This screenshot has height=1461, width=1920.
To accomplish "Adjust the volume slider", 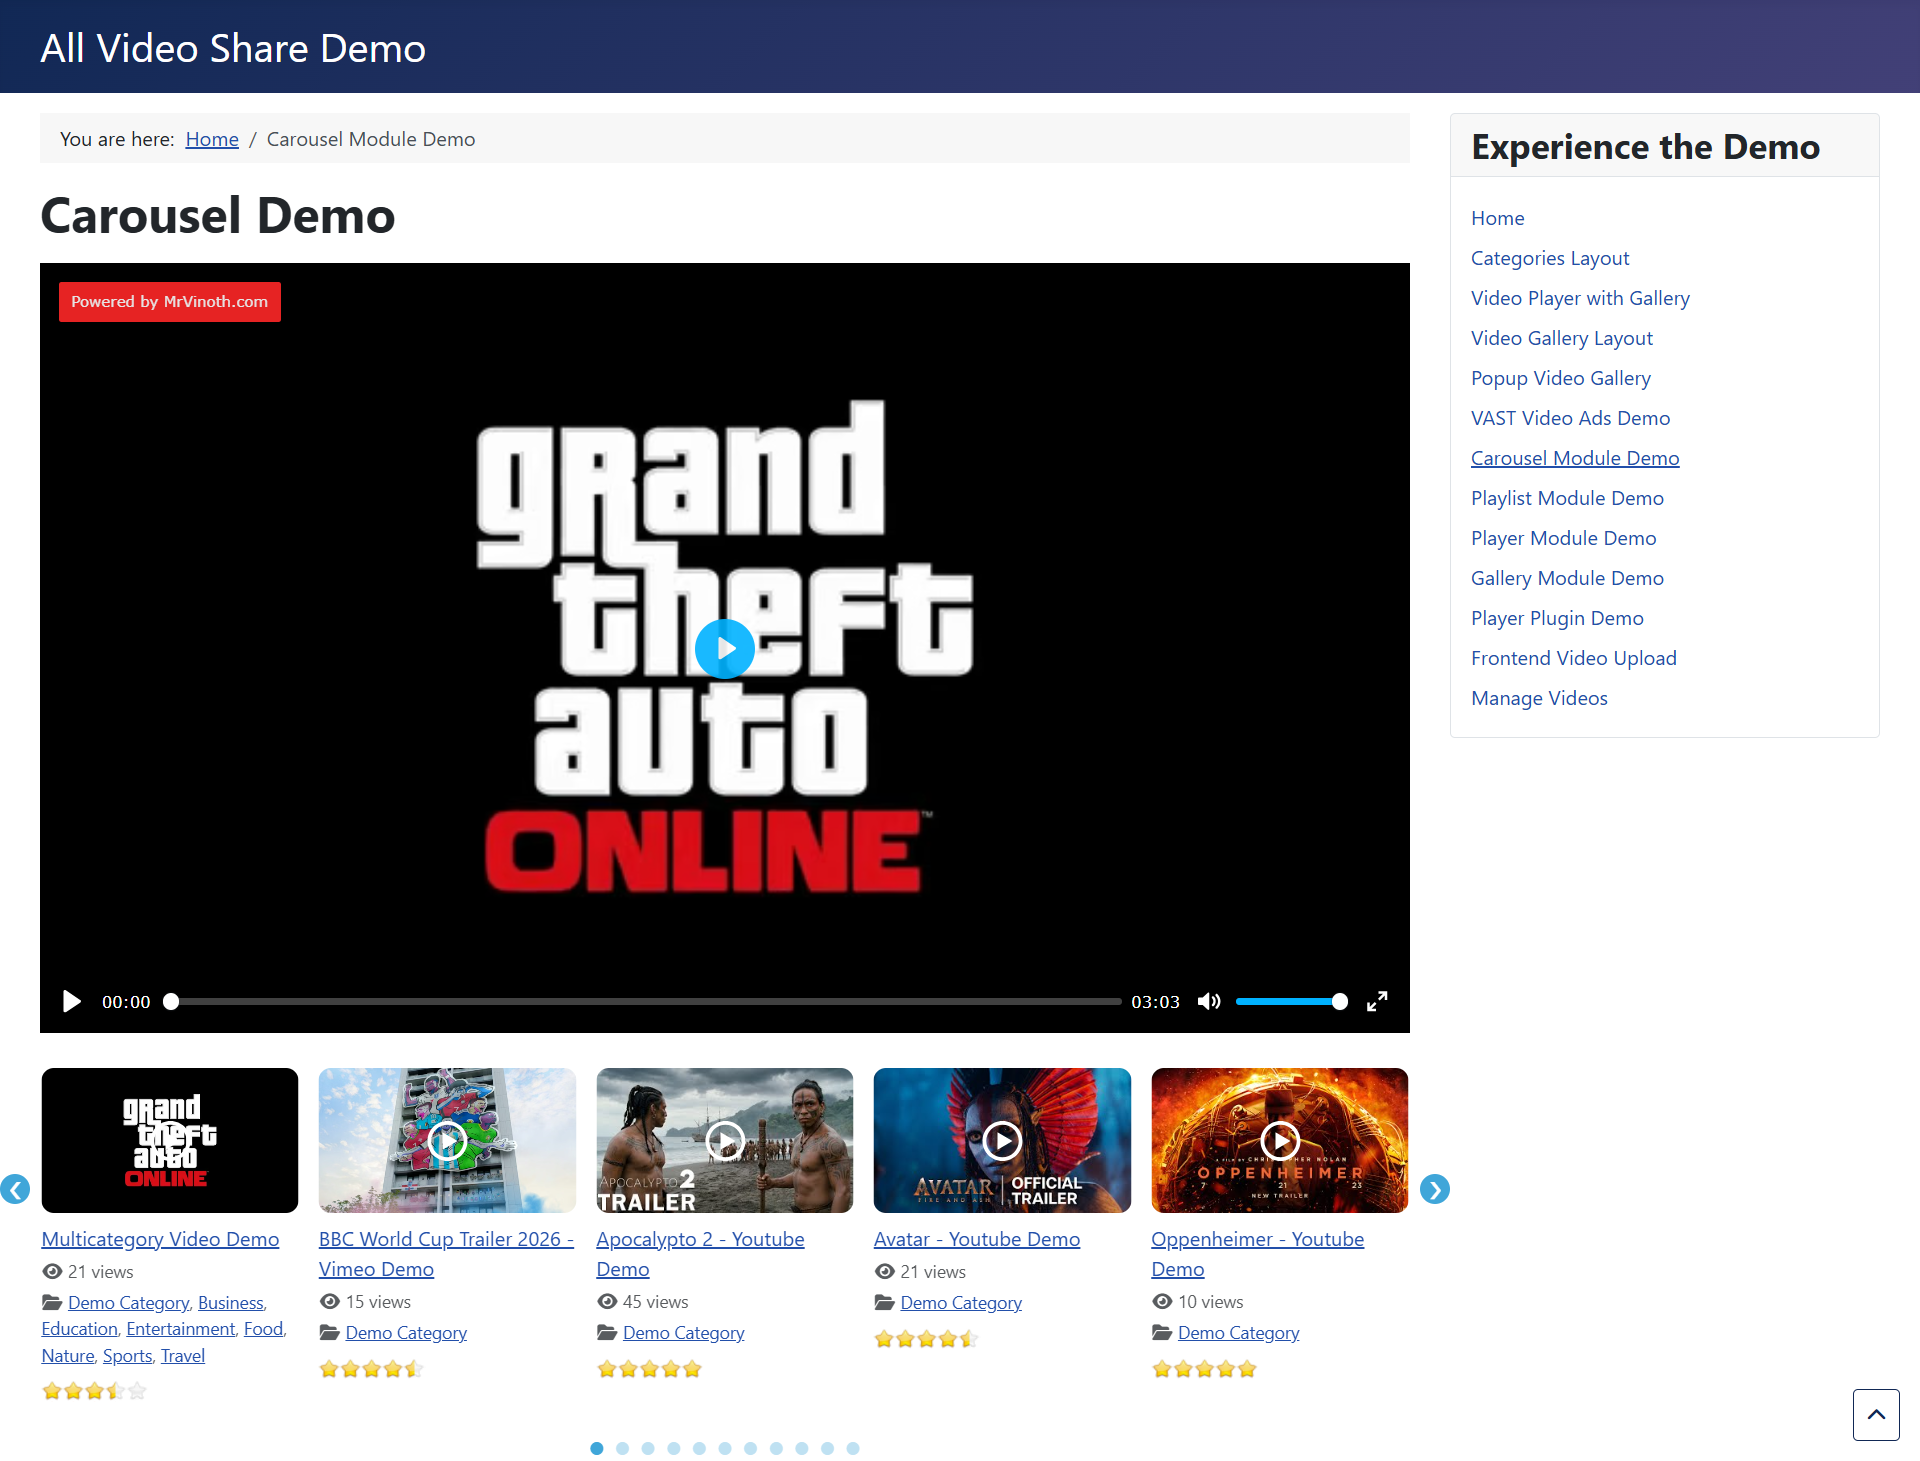I will [x=1291, y=1001].
